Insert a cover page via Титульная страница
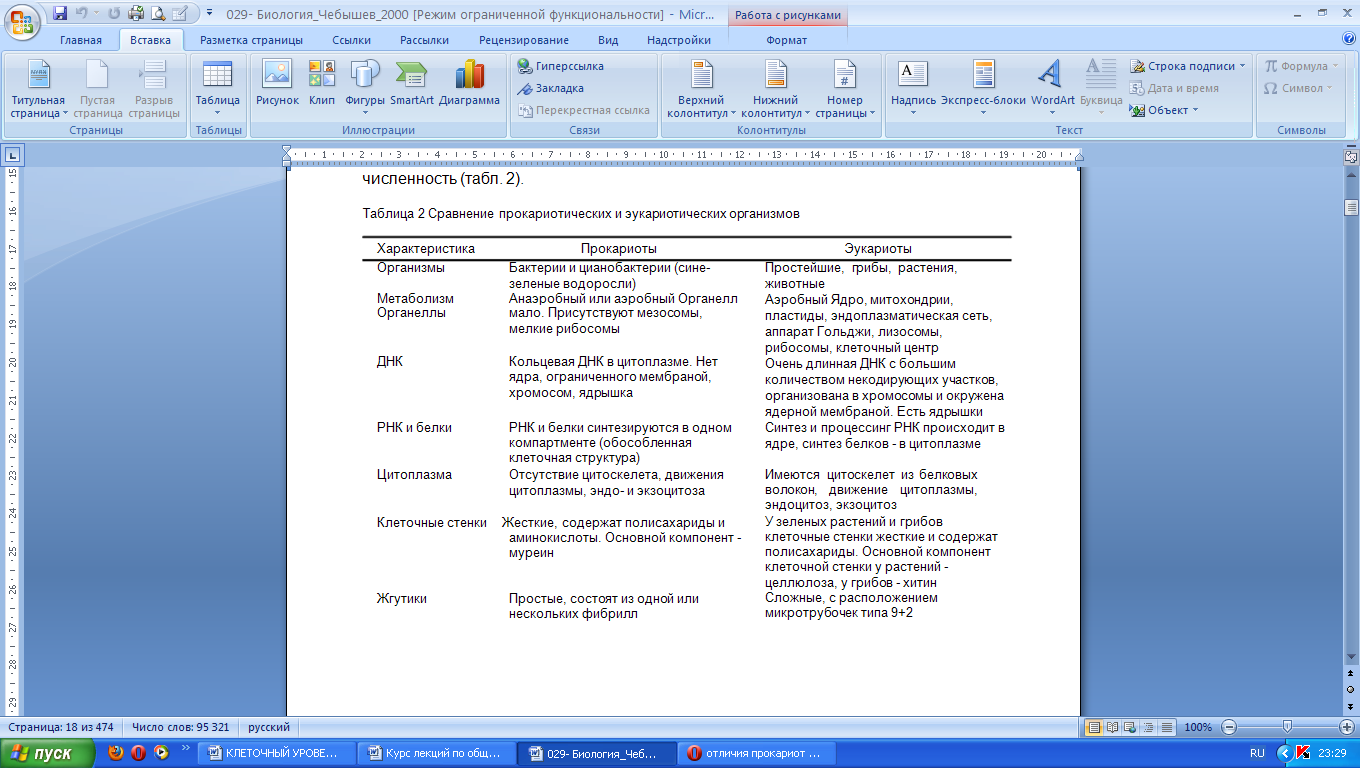1360x768 pixels. [x=38, y=90]
